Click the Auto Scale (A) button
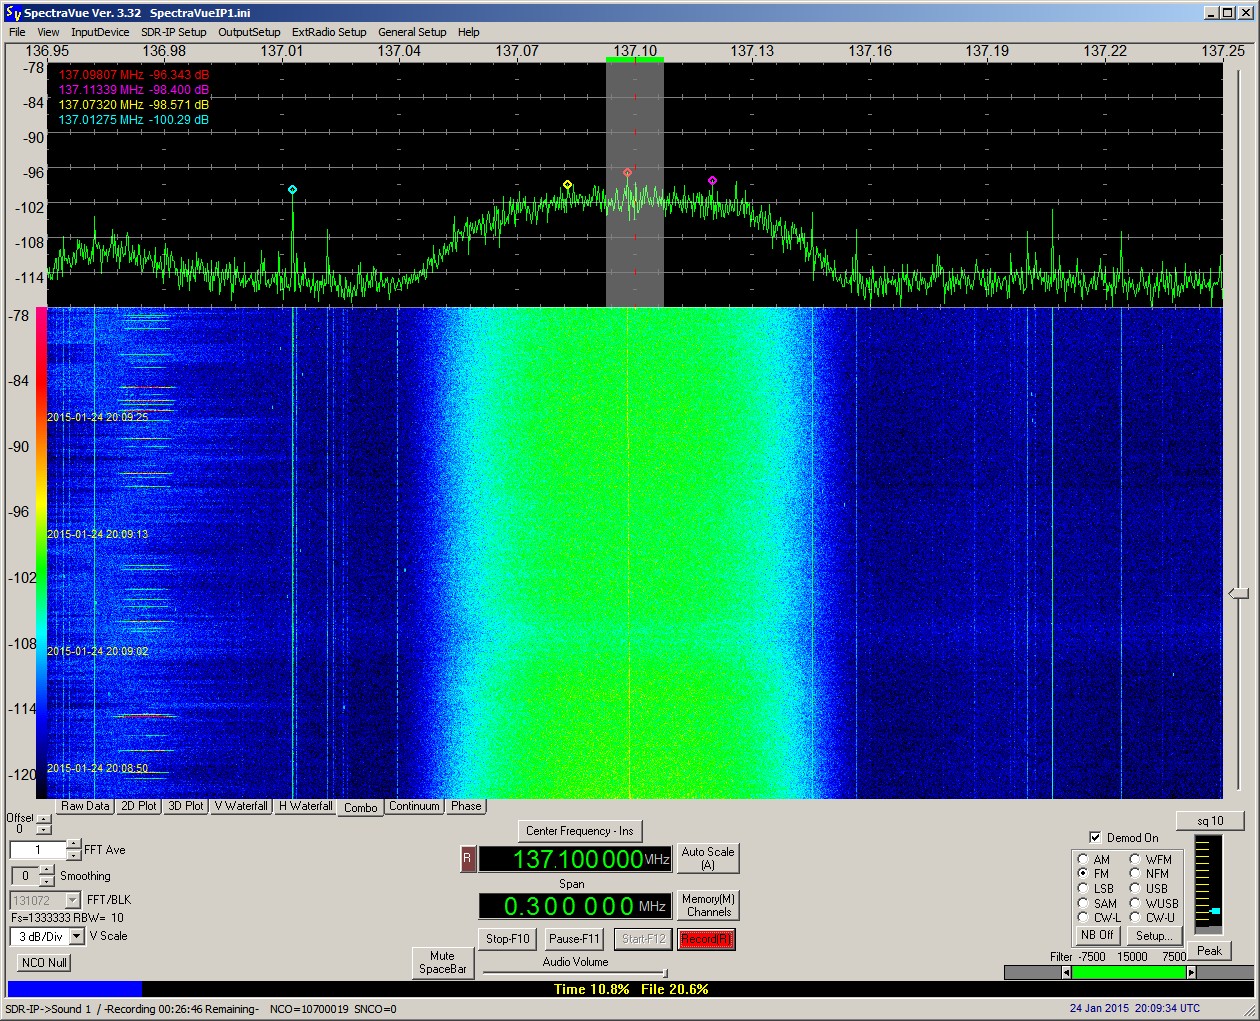The height and width of the screenshot is (1021, 1260). click(707, 858)
